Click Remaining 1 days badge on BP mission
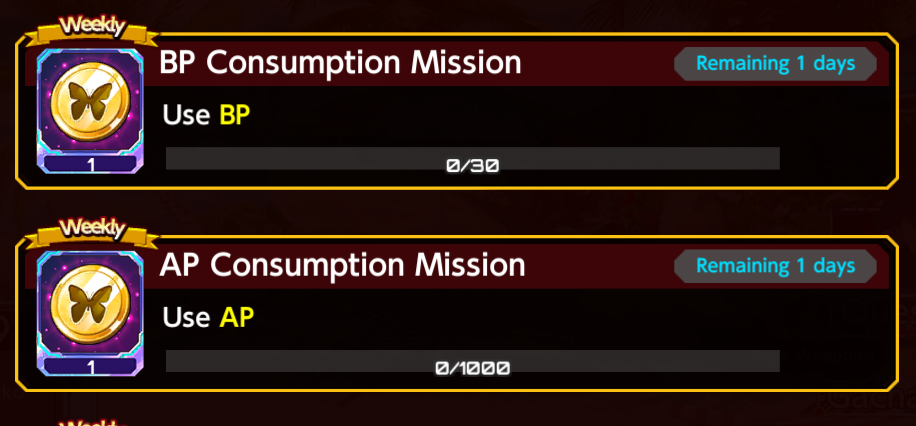This screenshot has width=916, height=426. [x=775, y=64]
